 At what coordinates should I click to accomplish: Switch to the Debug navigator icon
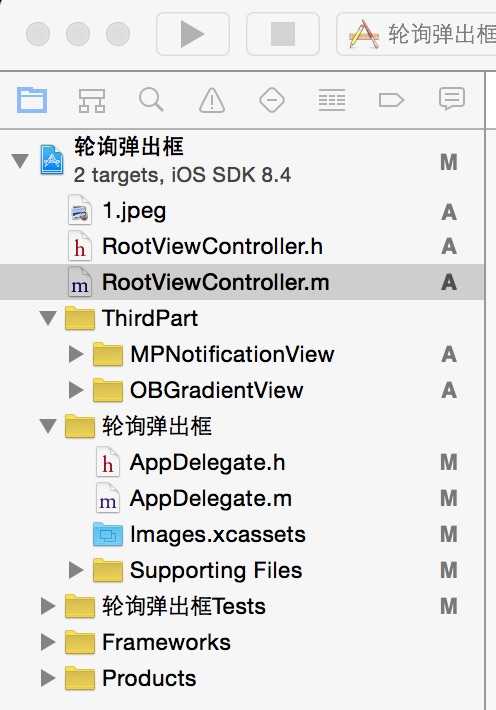click(x=332, y=100)
